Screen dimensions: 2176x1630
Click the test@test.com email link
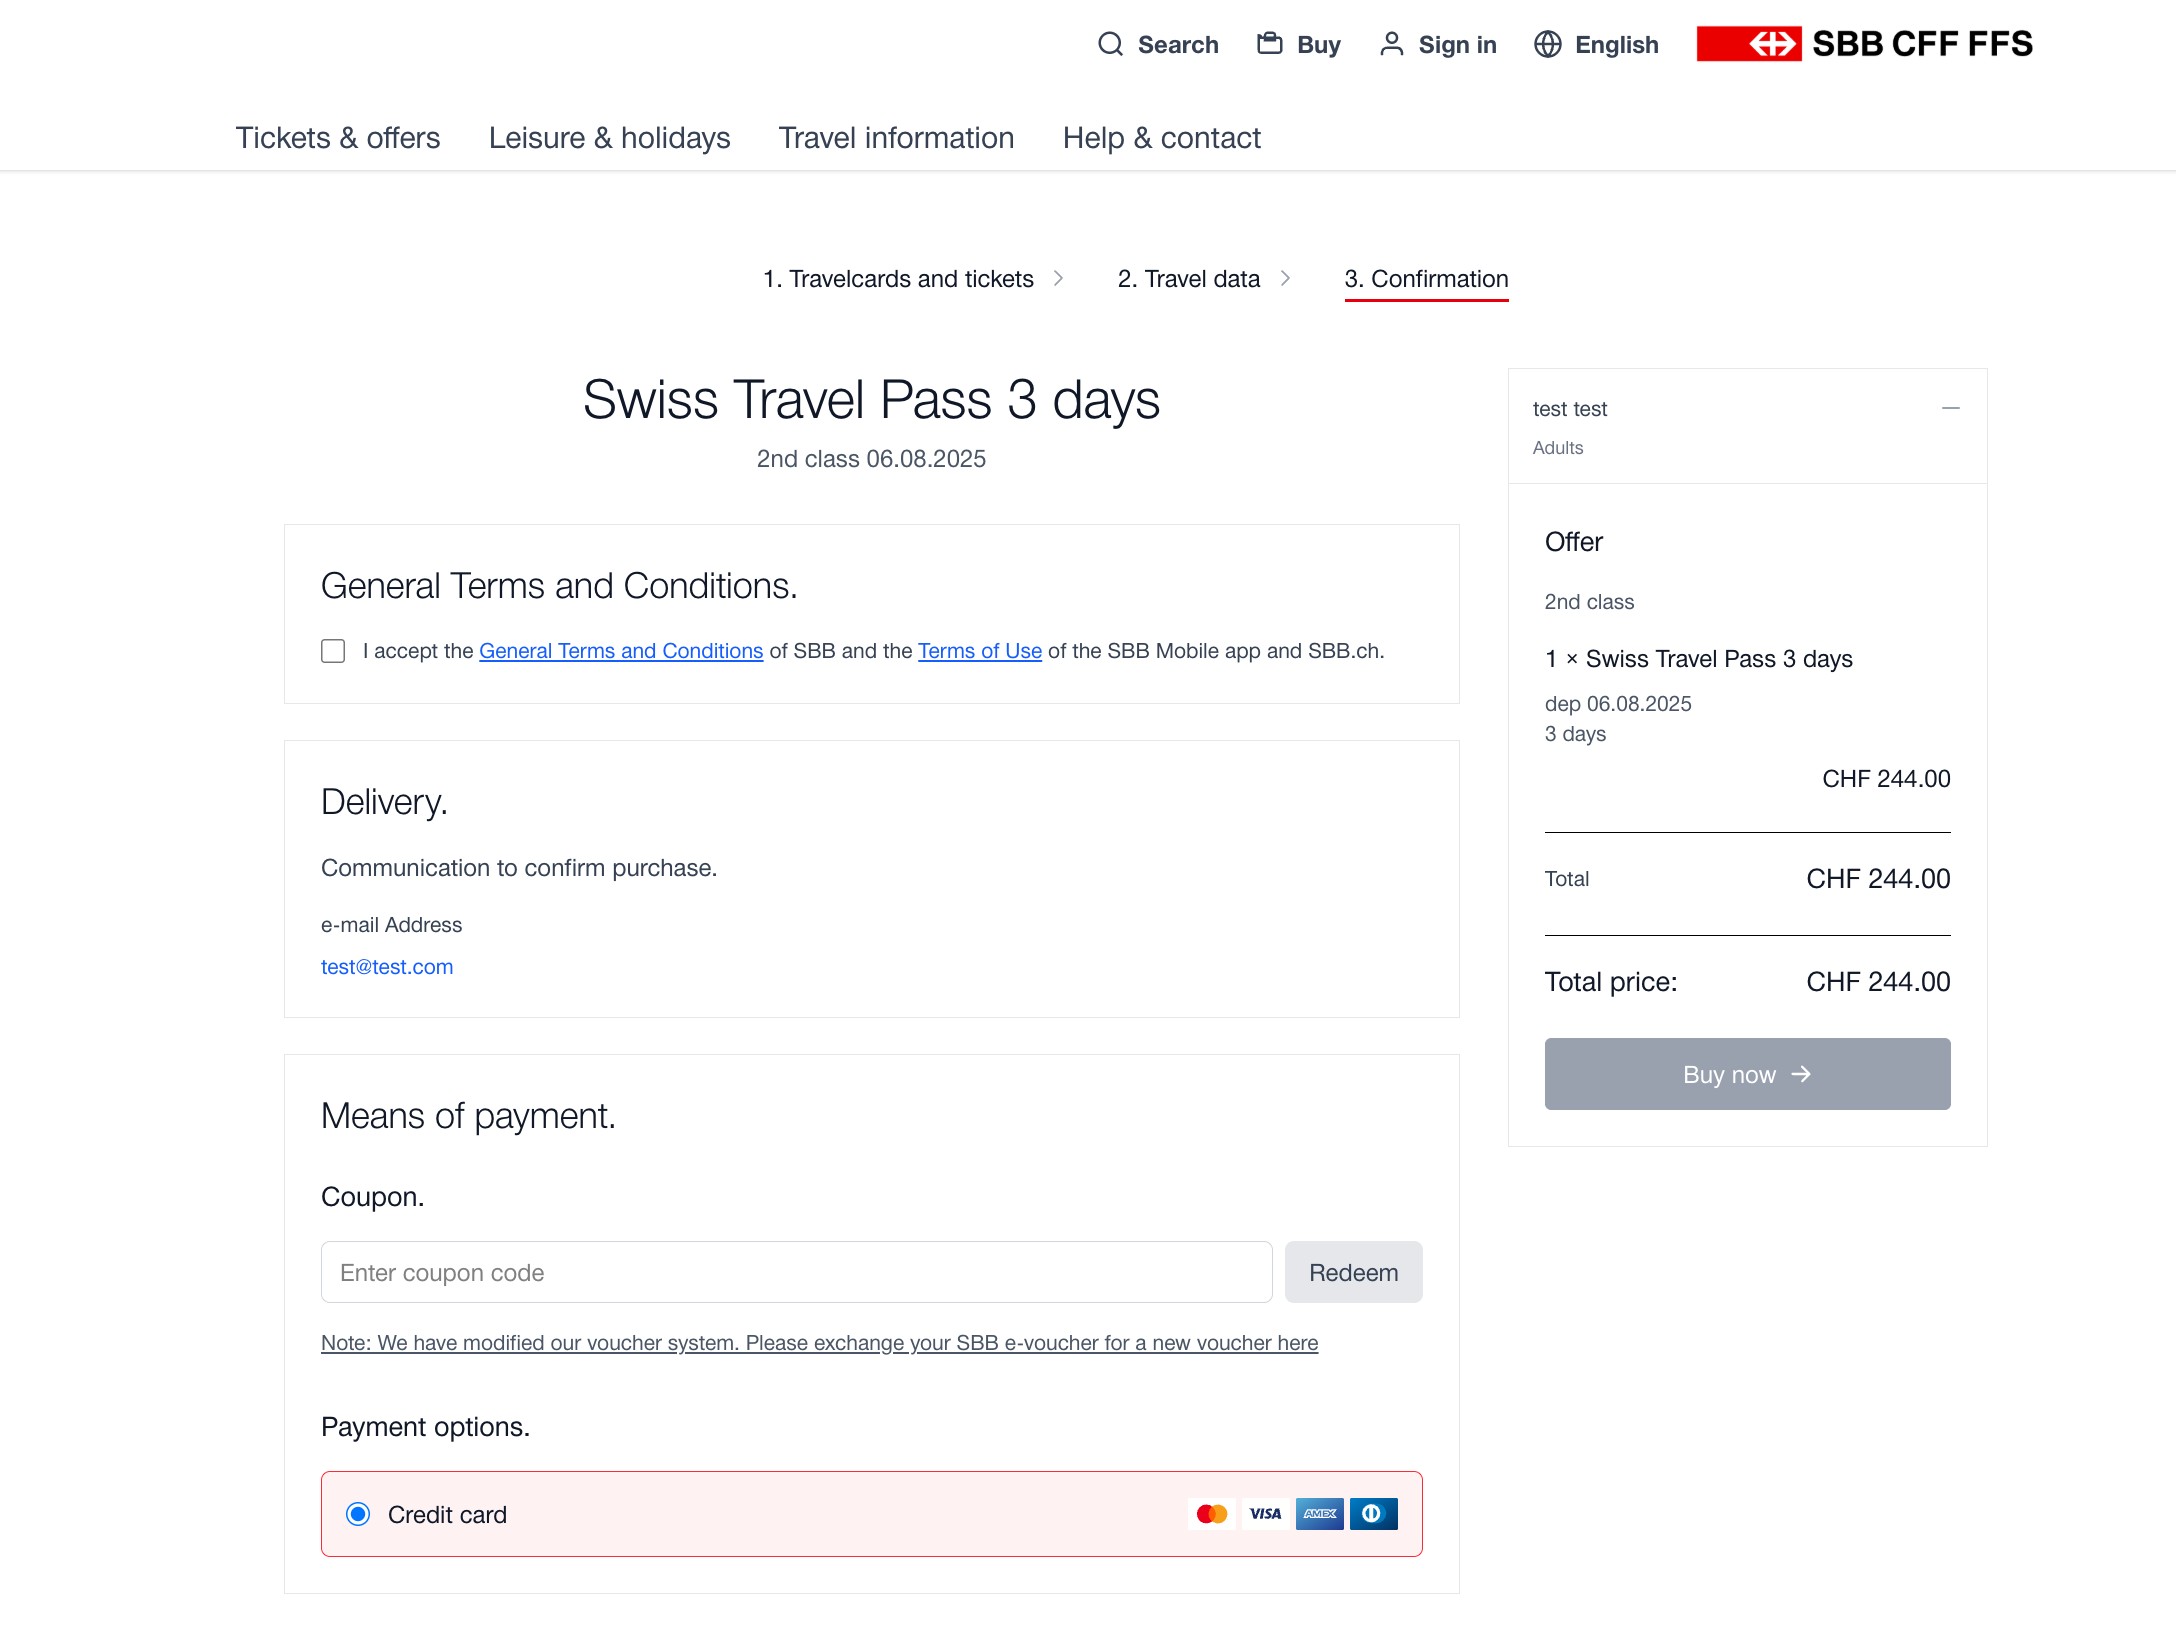tap(387, 967)
